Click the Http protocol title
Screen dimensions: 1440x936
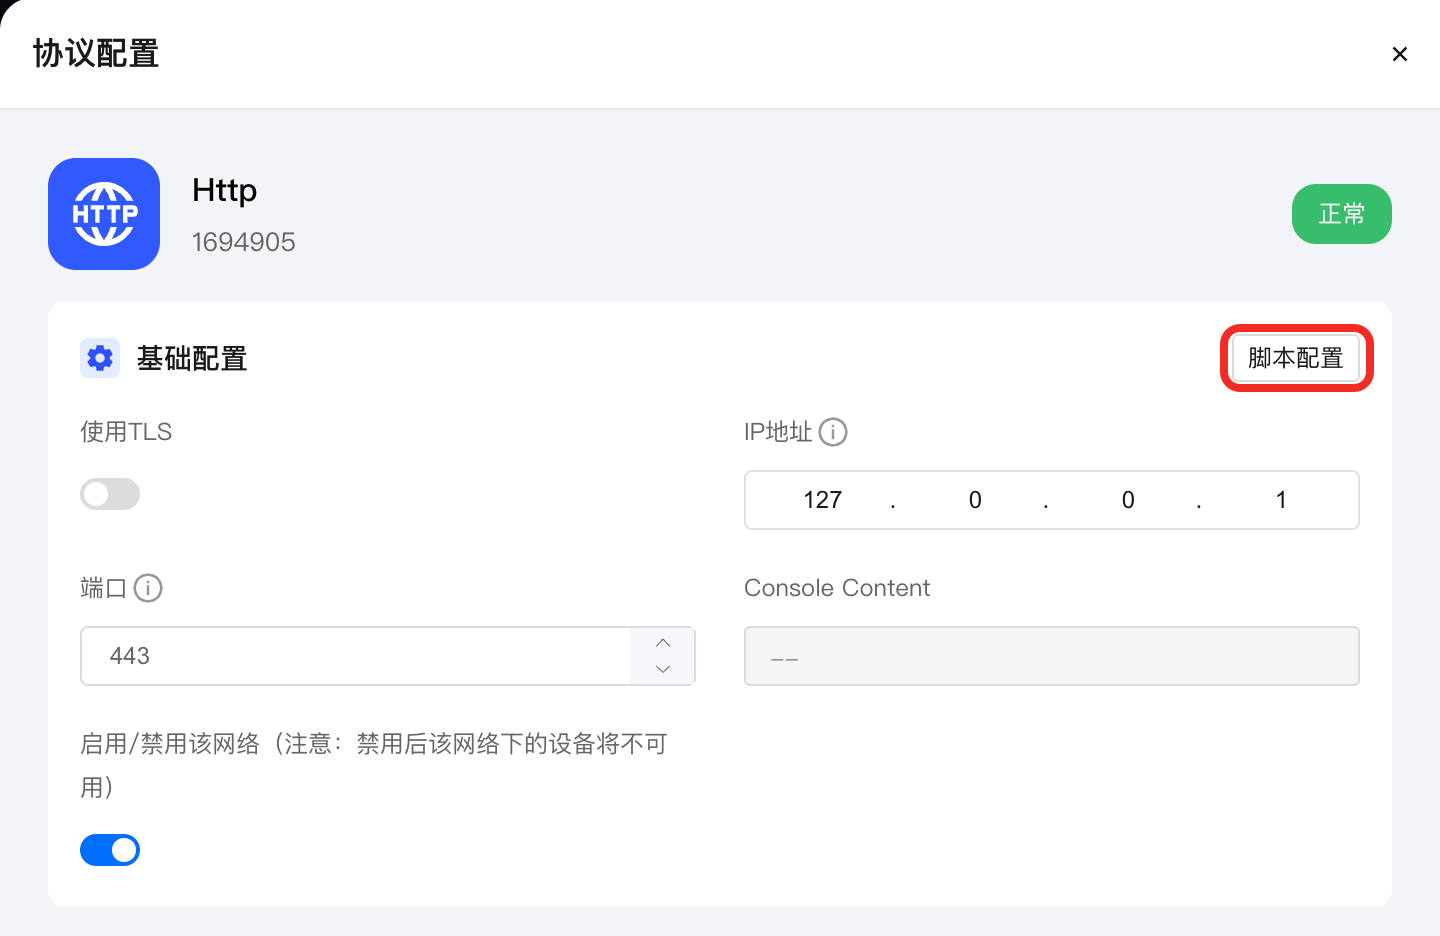click(225, 190)
